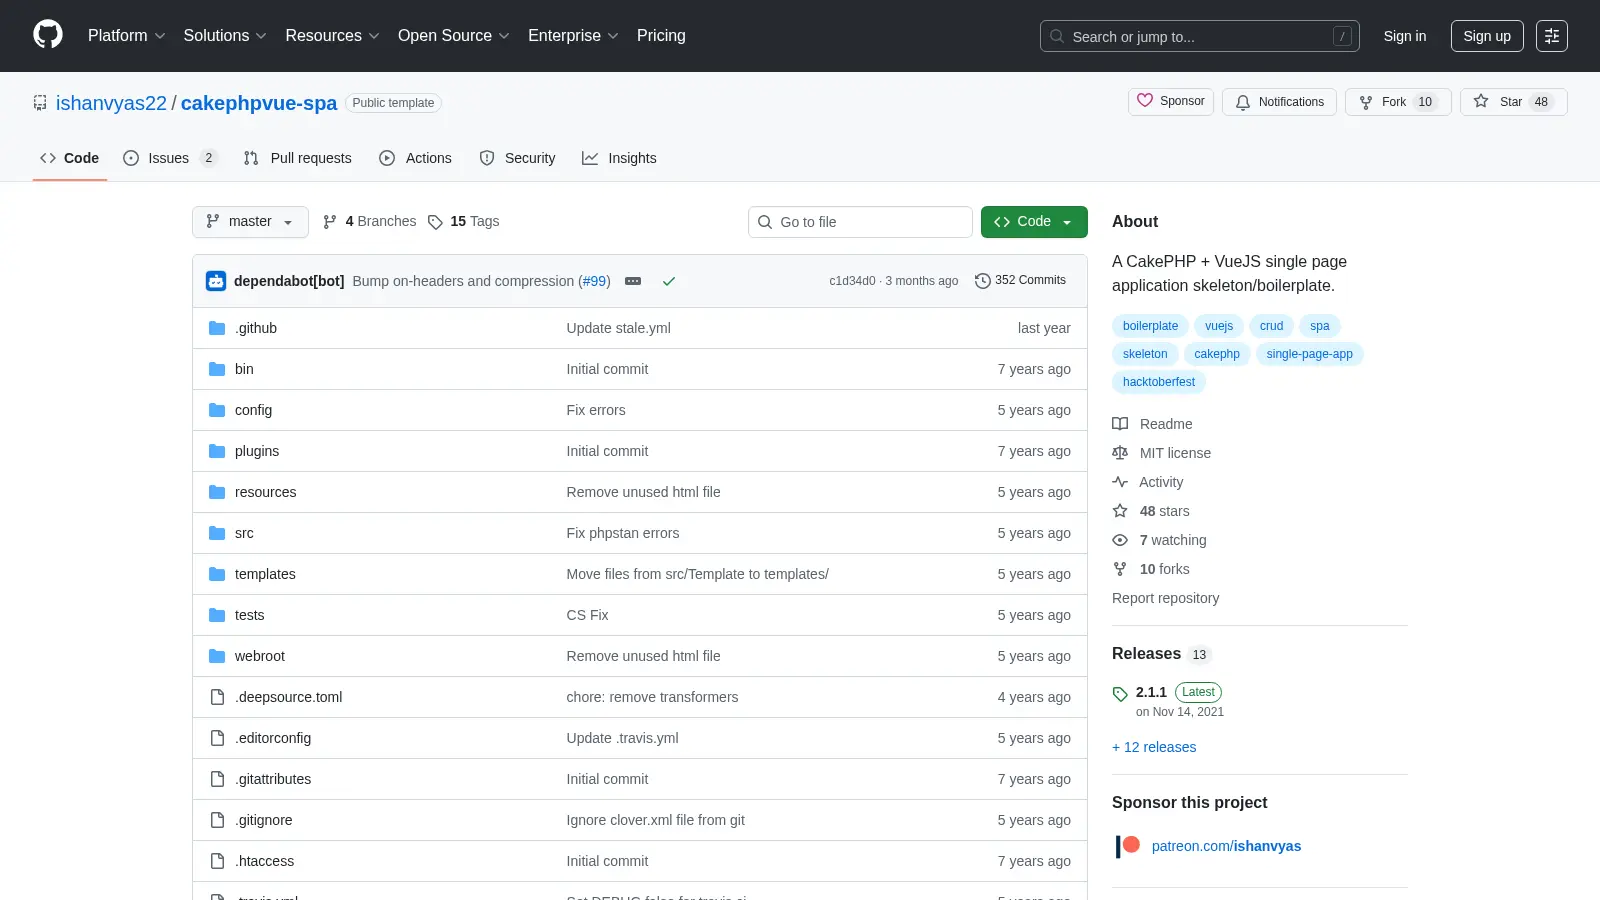Open the patreon.com/ishanvyas link
The height and width of the screenshot is (900, 1600).
(x=1226, y=846)
